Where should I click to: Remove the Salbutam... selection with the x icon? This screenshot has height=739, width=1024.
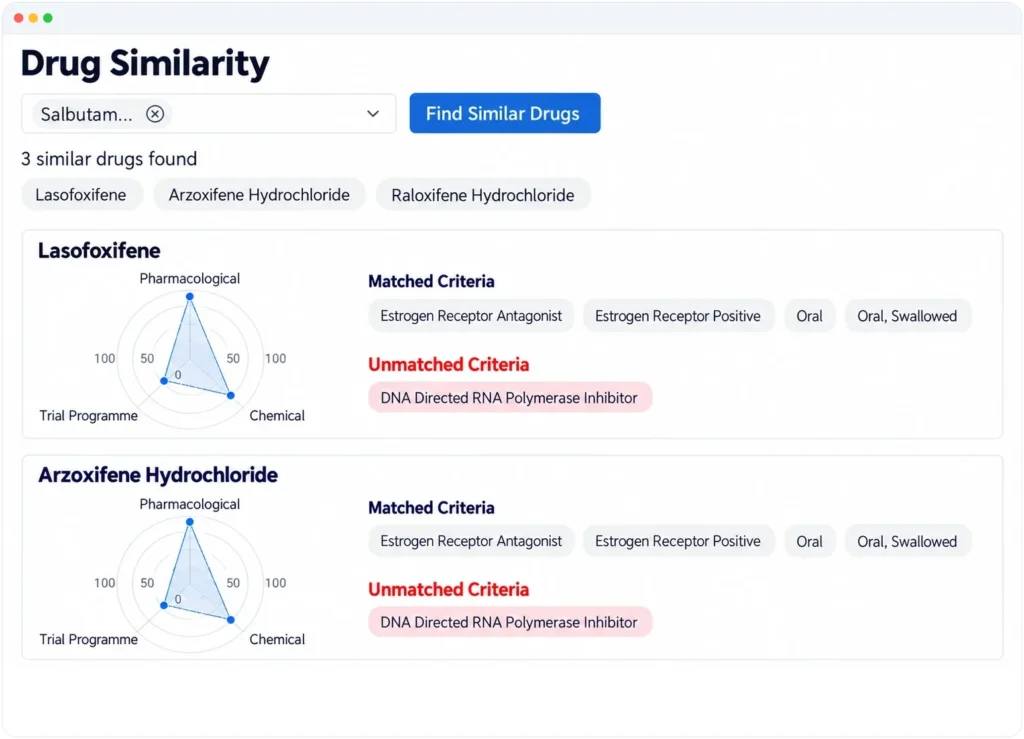[155, 114]
